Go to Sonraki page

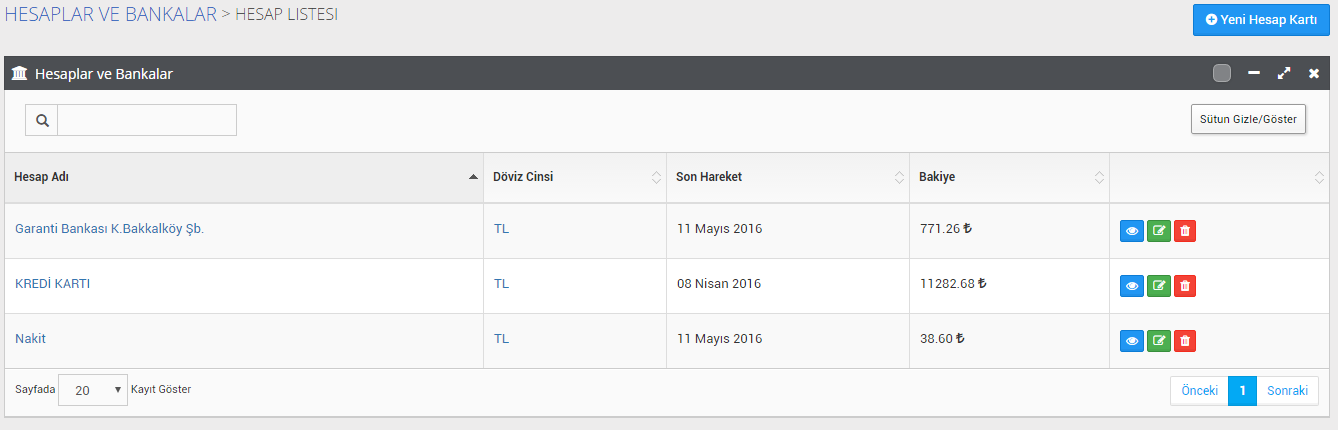(1287, 391)
